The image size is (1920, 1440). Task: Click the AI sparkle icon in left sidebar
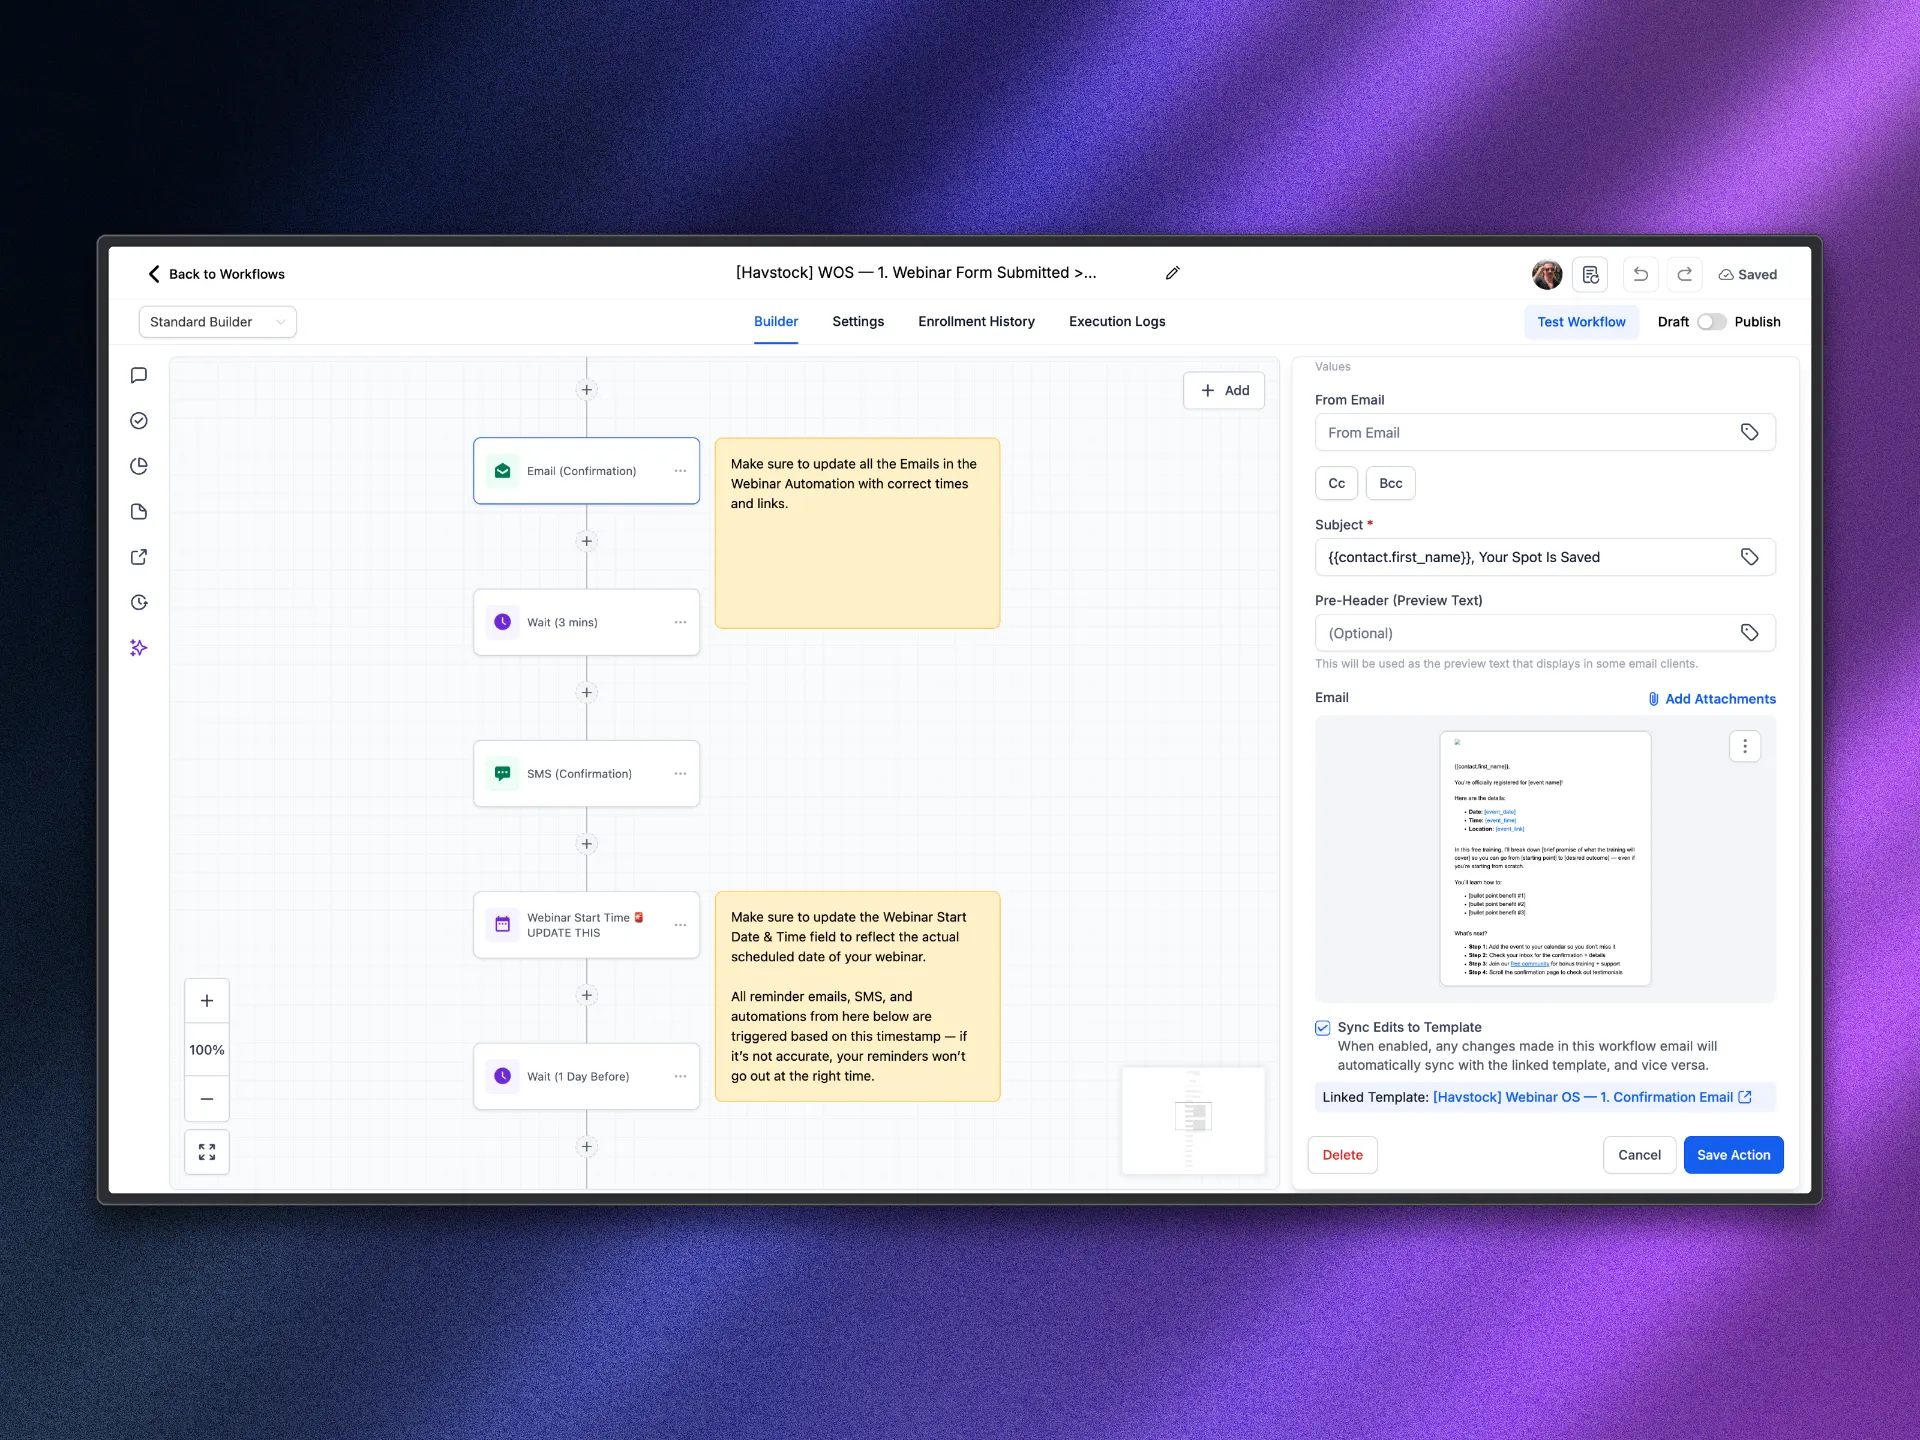(x=139, y=648)
